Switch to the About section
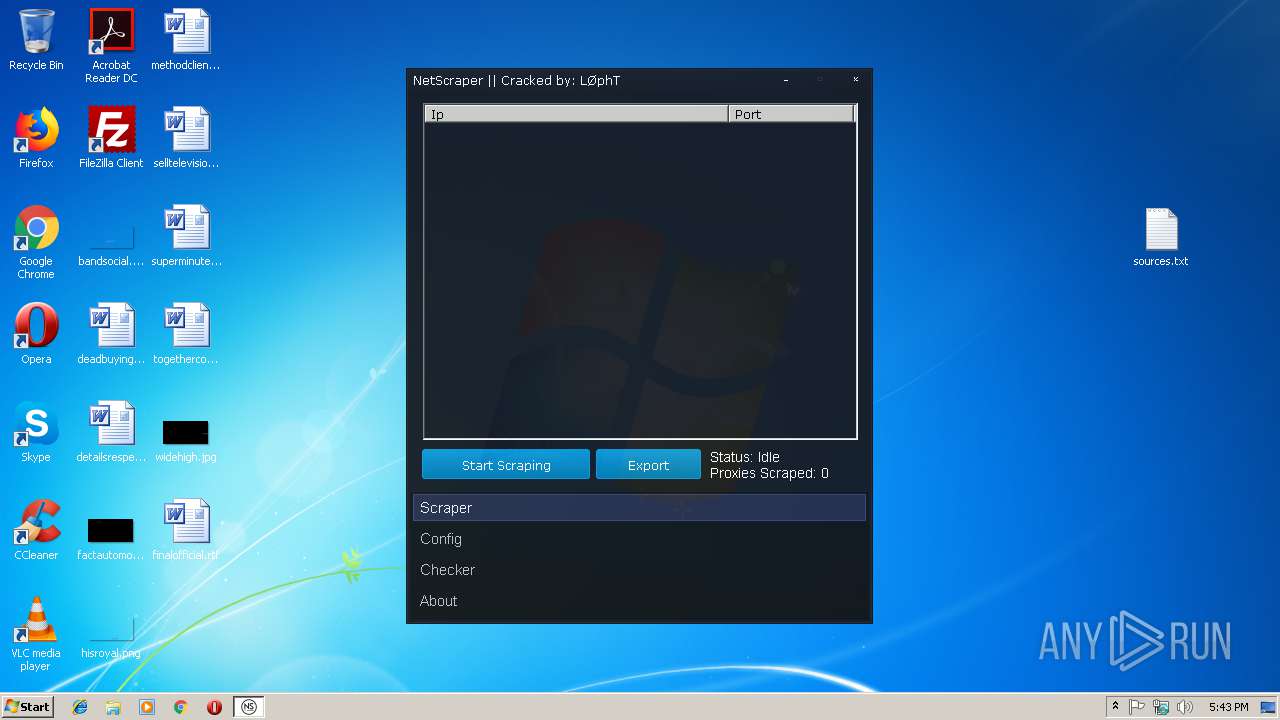The height and width of the screenshot is (720, 1280). (x=639, y=601)
